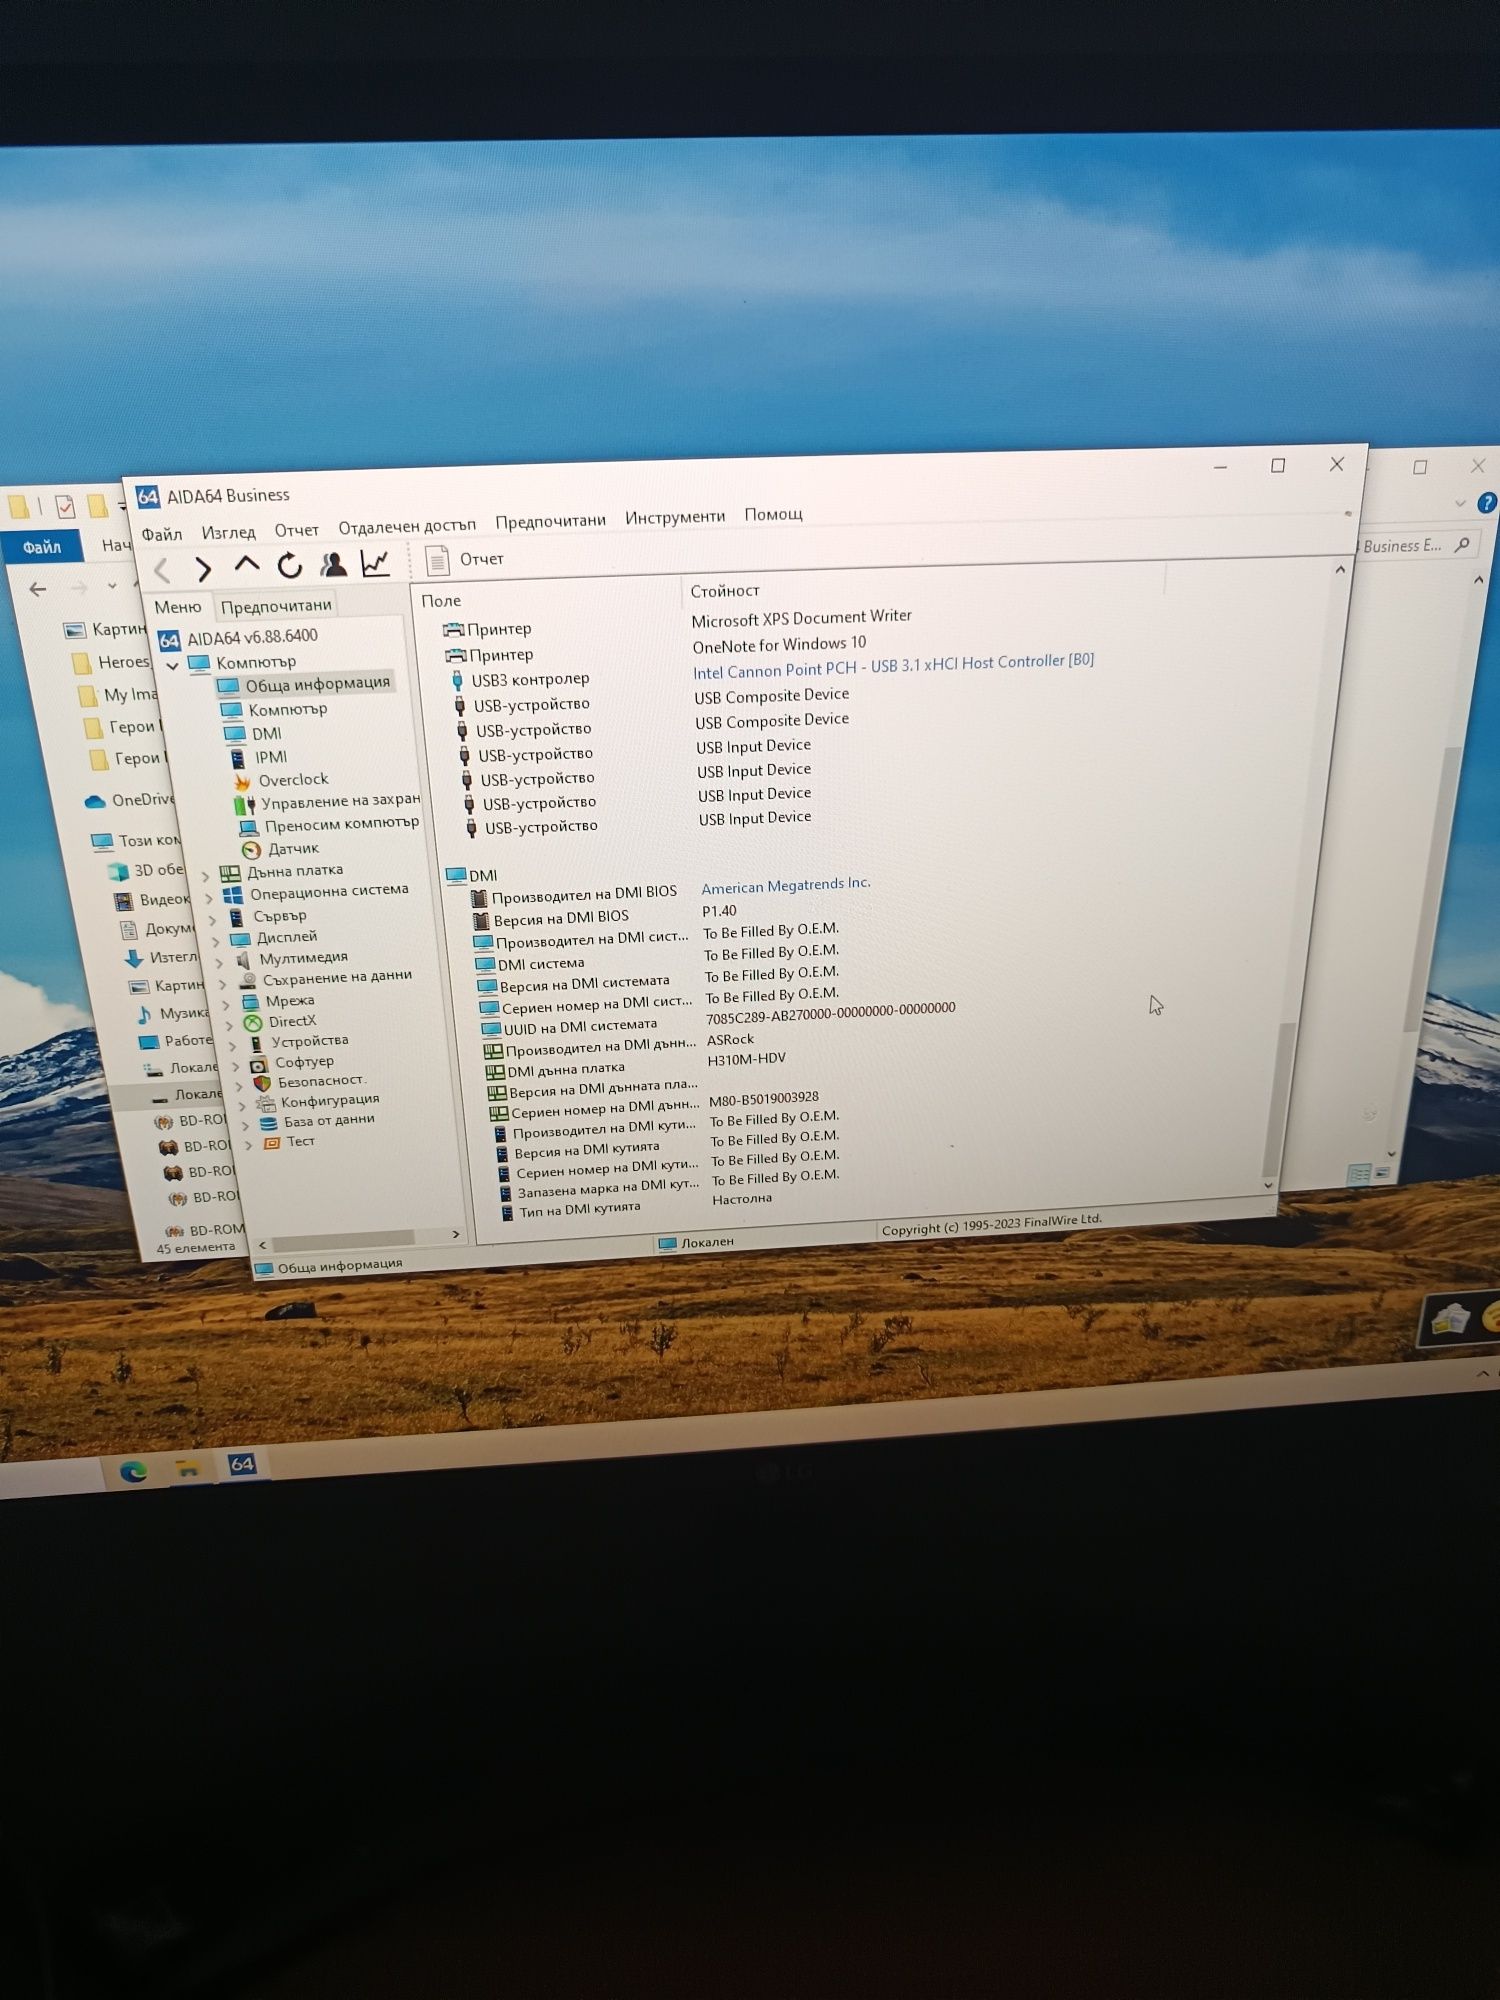Click the DMI group header
Viewport: 1500px width, 2000px height.
471,875
